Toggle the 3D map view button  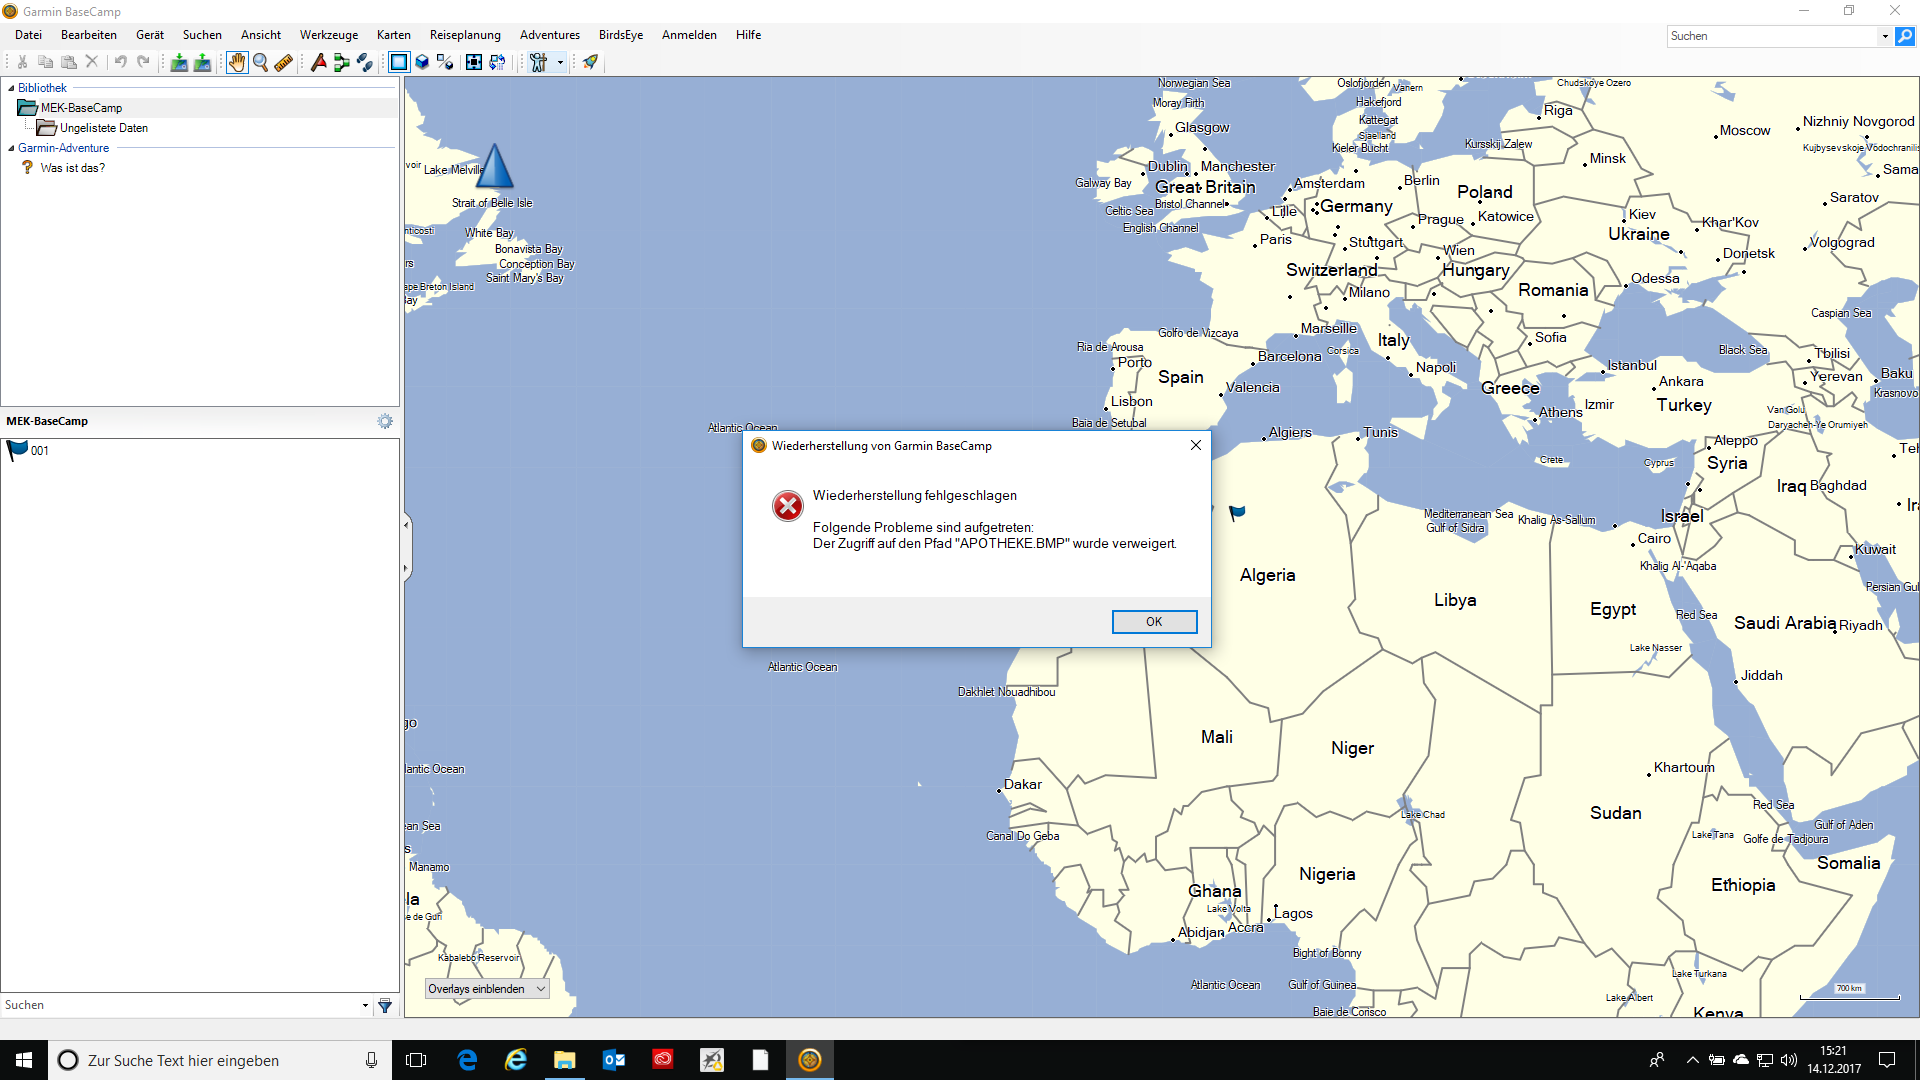coord(422,62)
